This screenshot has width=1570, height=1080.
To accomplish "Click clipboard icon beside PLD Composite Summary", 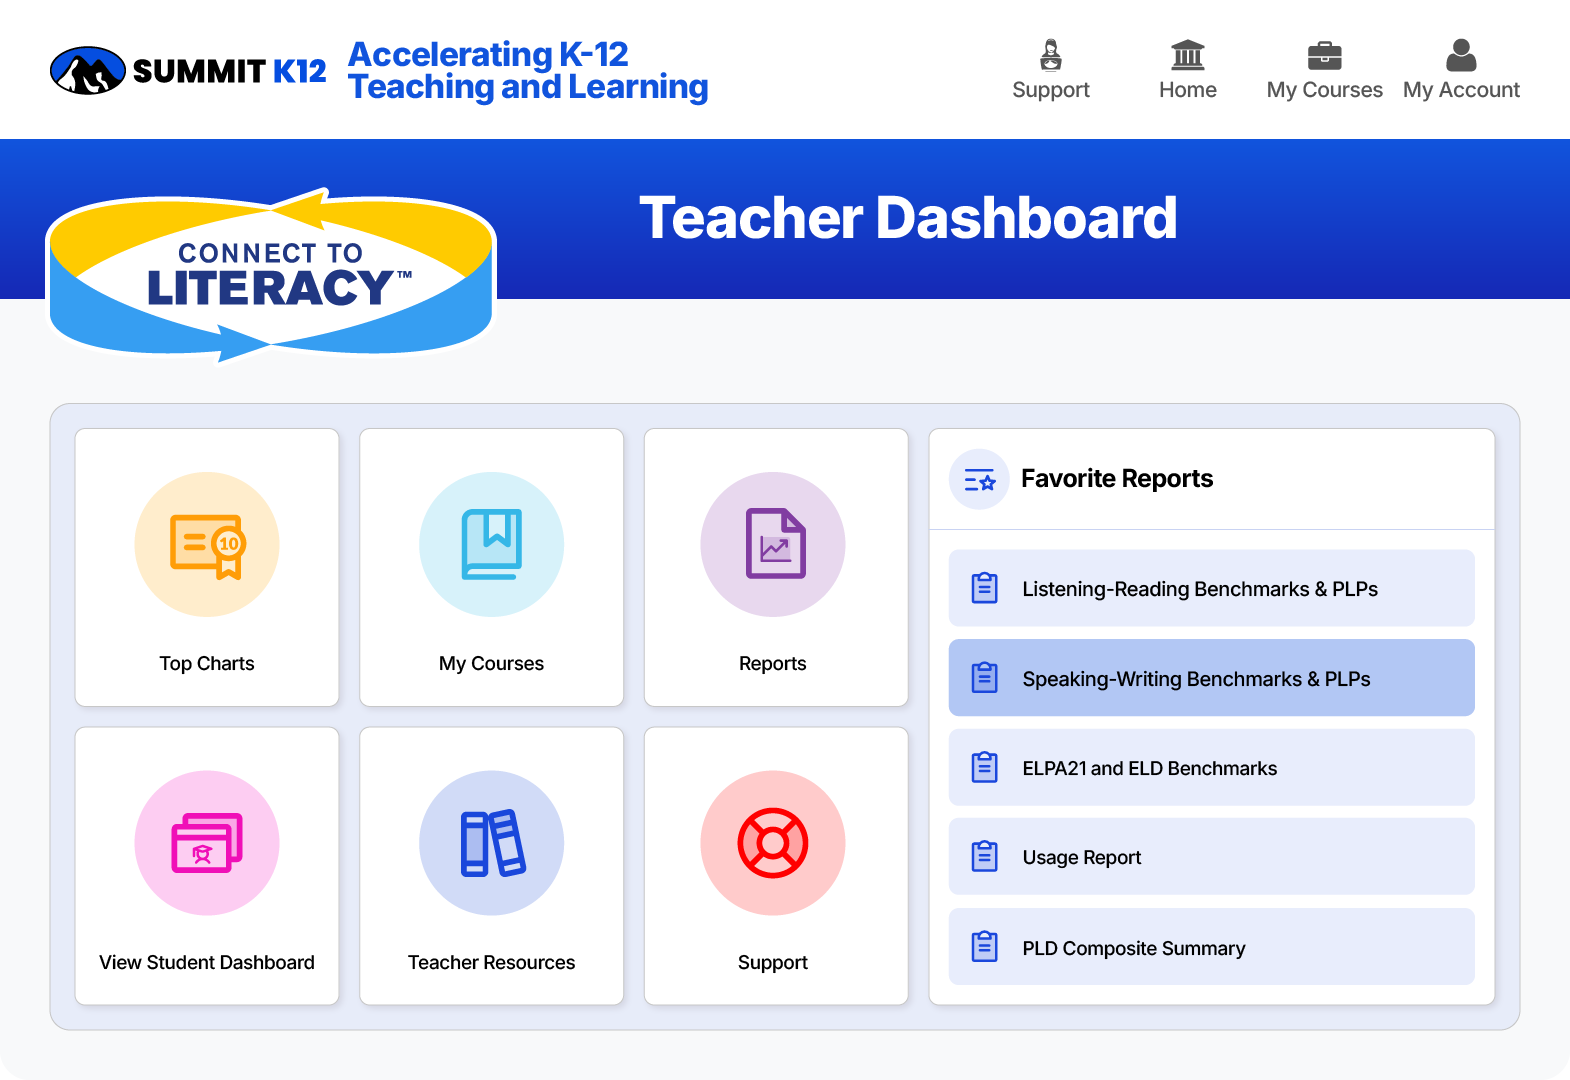I will [x=985, y=946].
